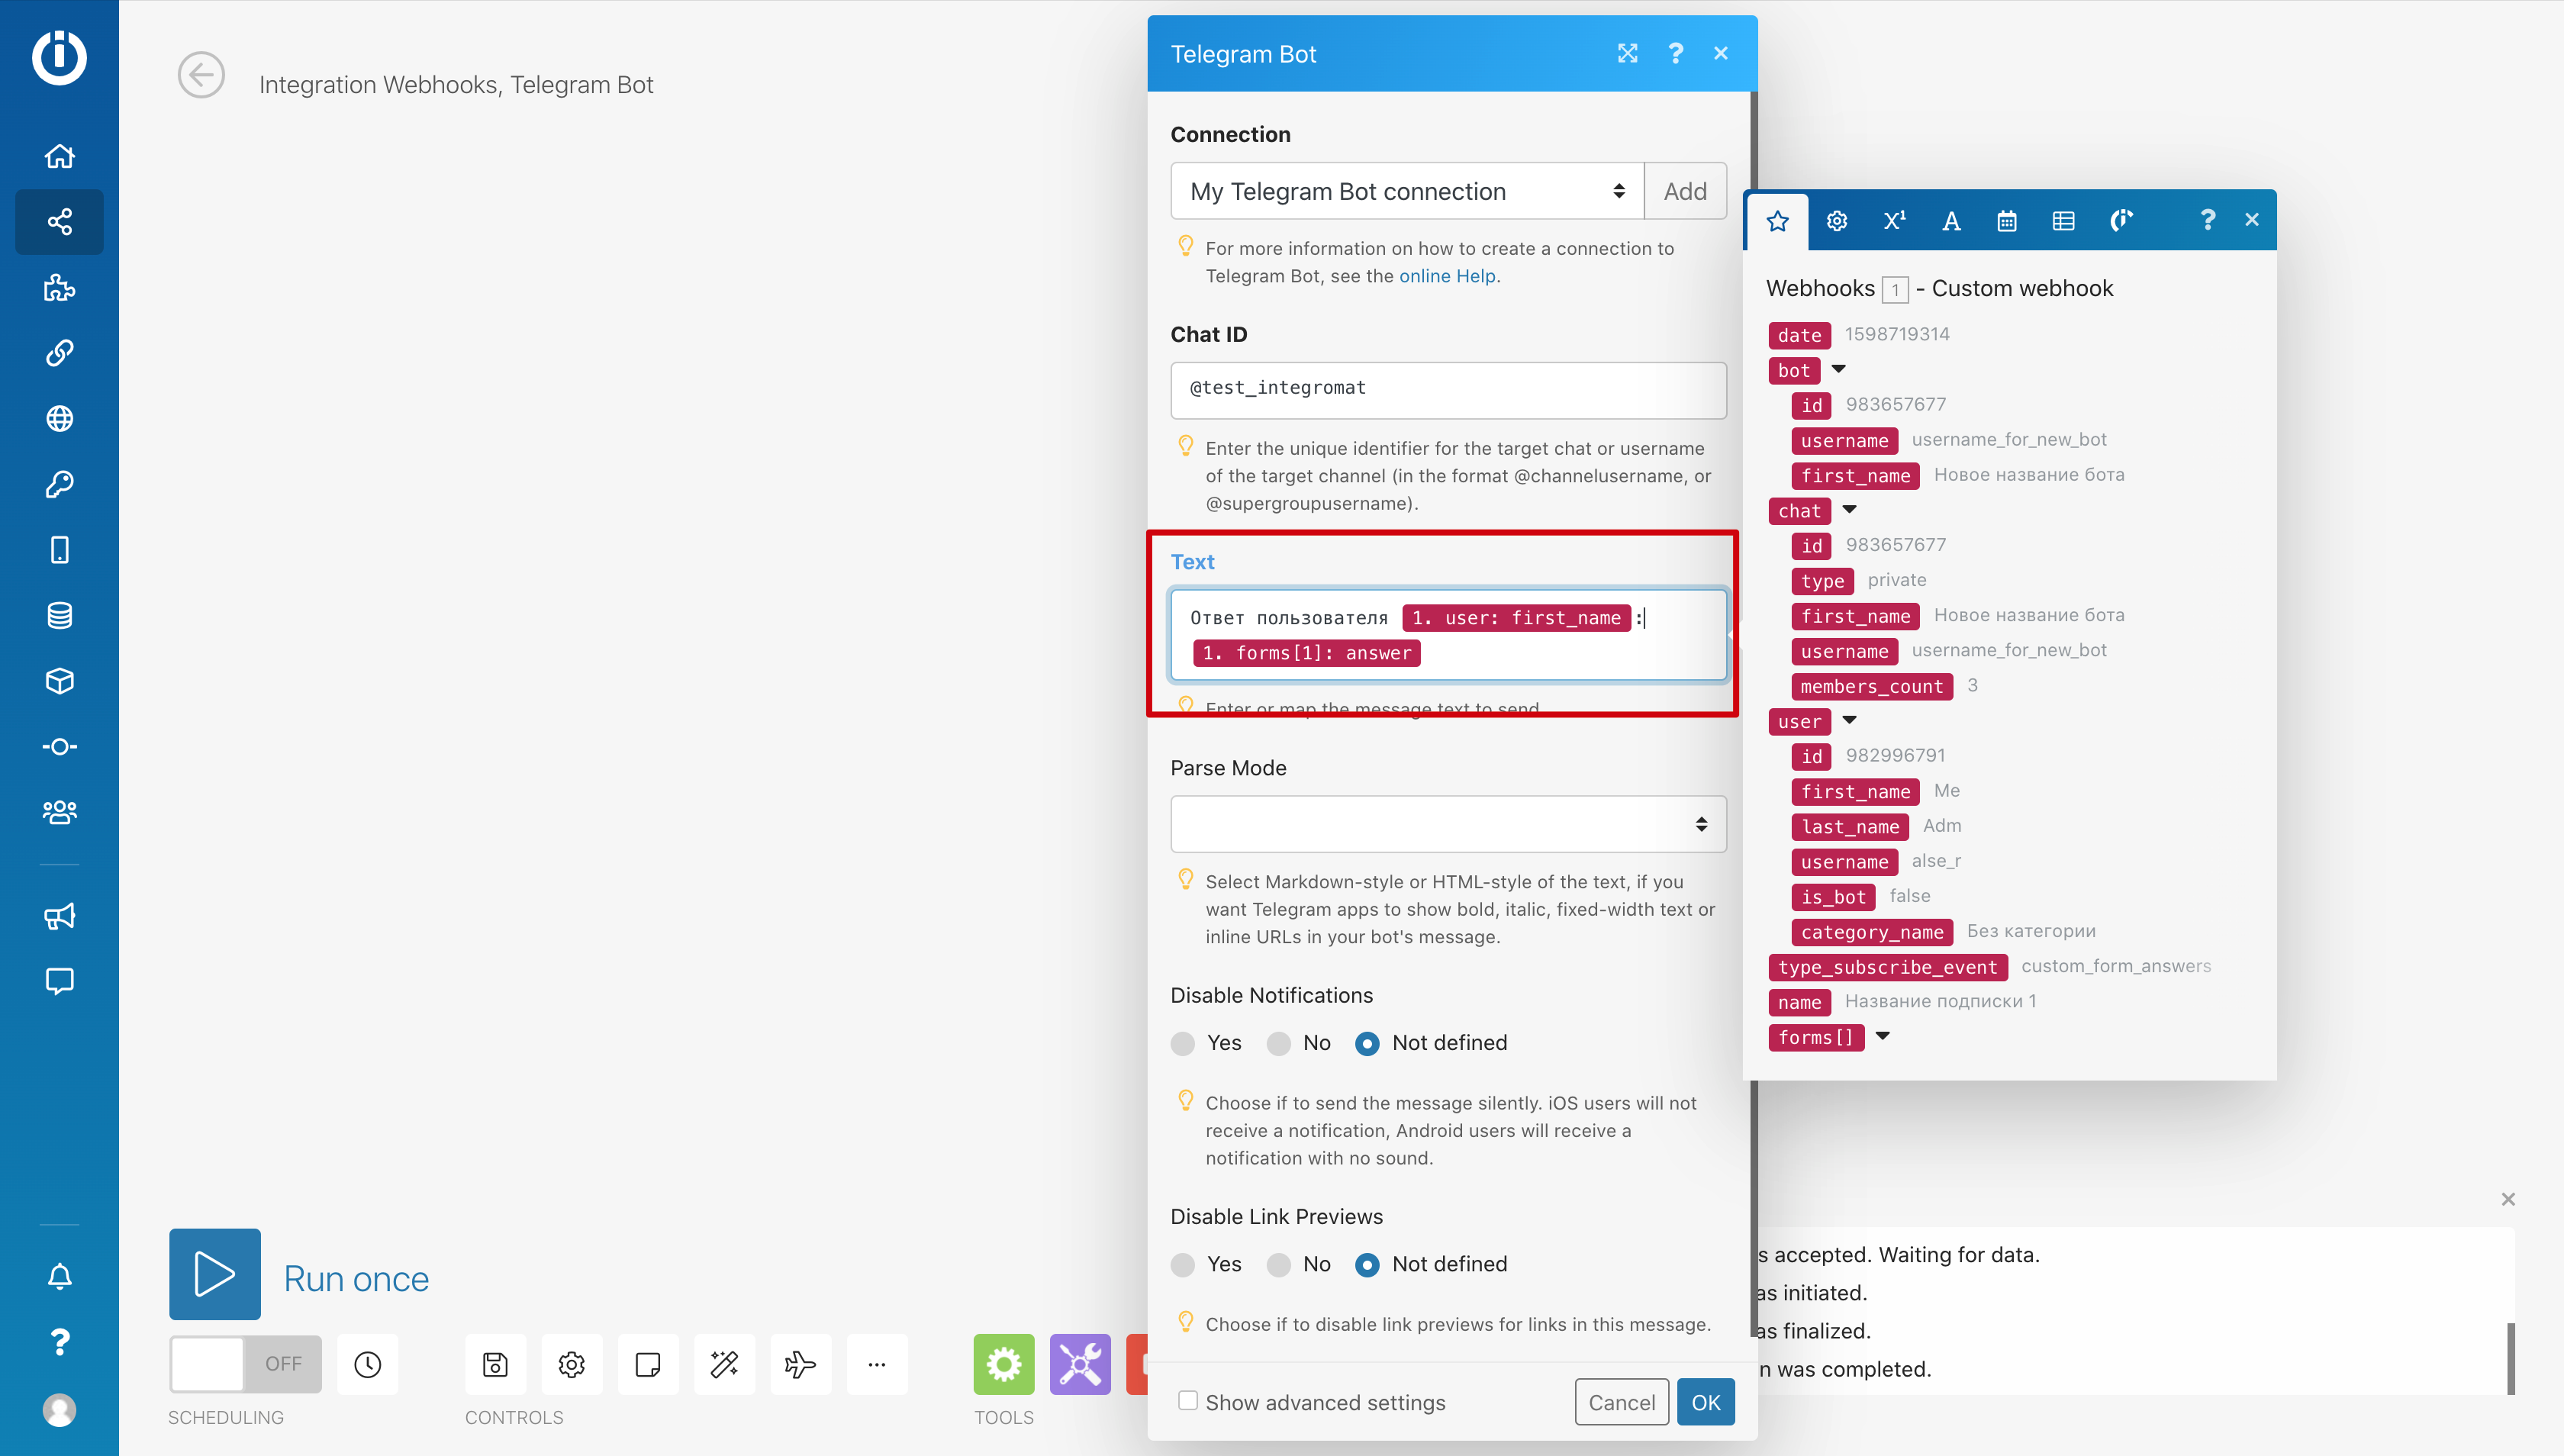Insert the last_name variable pill

pyautogui.click(x=1850, y=826)
